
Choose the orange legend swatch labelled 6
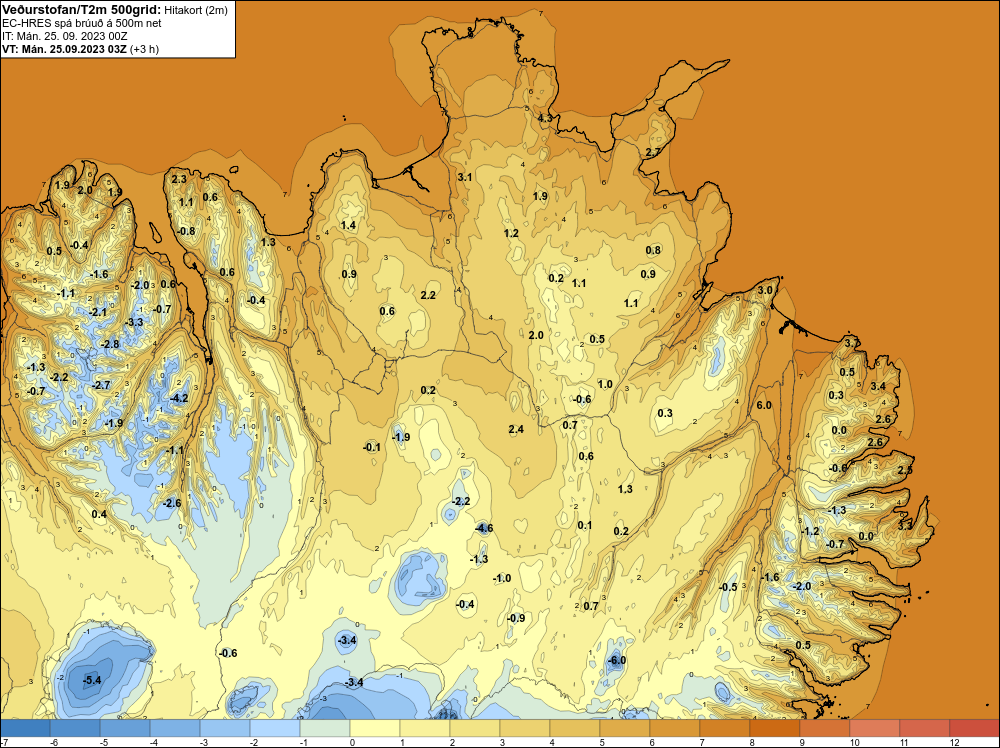coord(675,728)
